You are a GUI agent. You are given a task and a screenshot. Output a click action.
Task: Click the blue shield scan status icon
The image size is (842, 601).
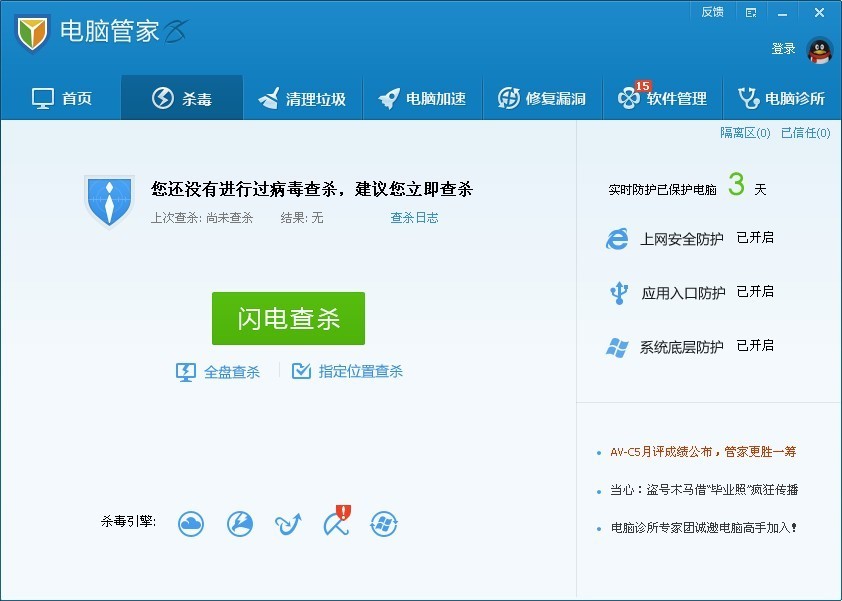point(110,201)
